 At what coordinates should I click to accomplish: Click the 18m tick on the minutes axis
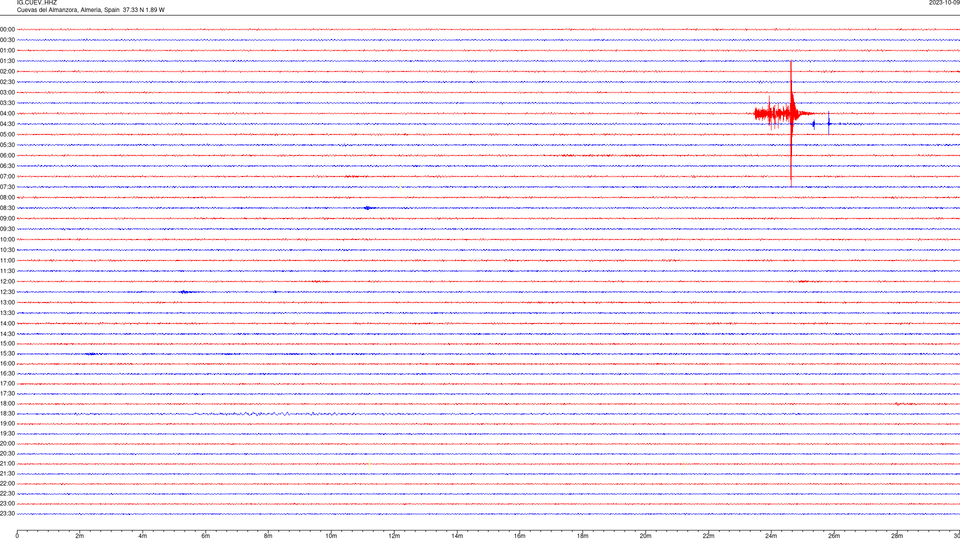[583, 536]
